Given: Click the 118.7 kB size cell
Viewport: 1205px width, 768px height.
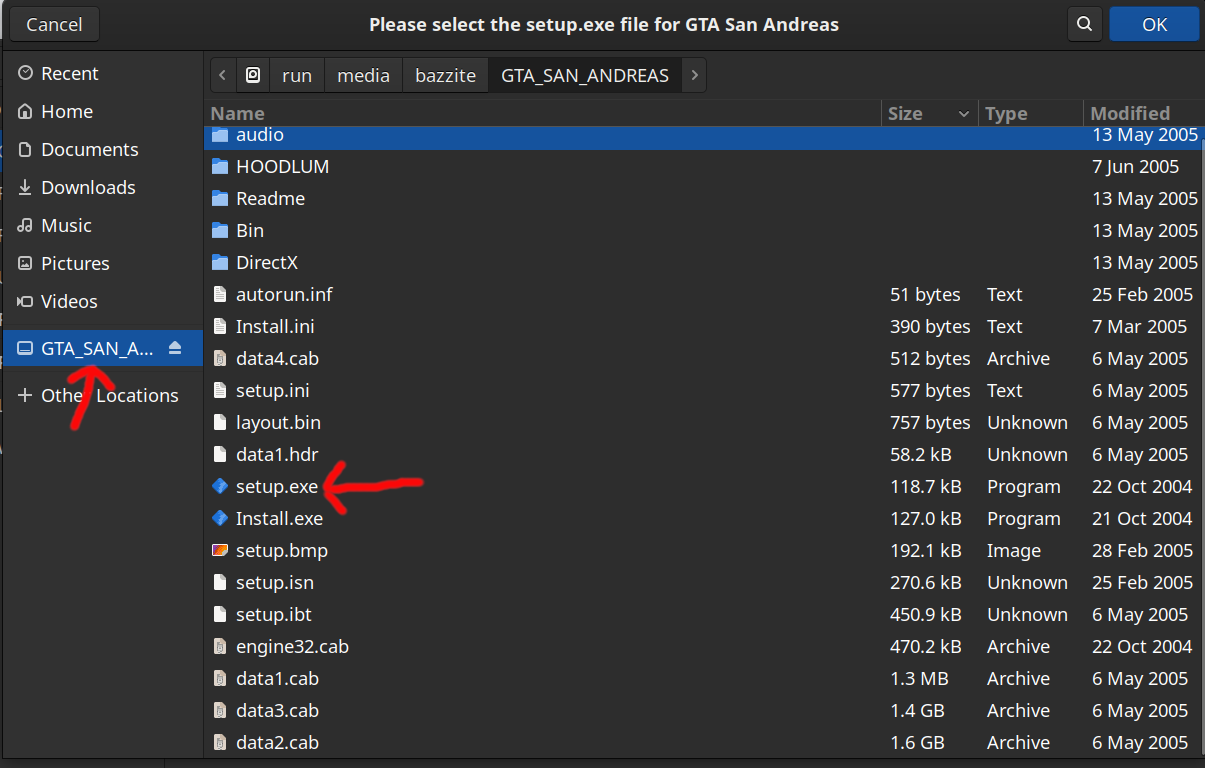Looking at the screenshot, I should [925, 486].
